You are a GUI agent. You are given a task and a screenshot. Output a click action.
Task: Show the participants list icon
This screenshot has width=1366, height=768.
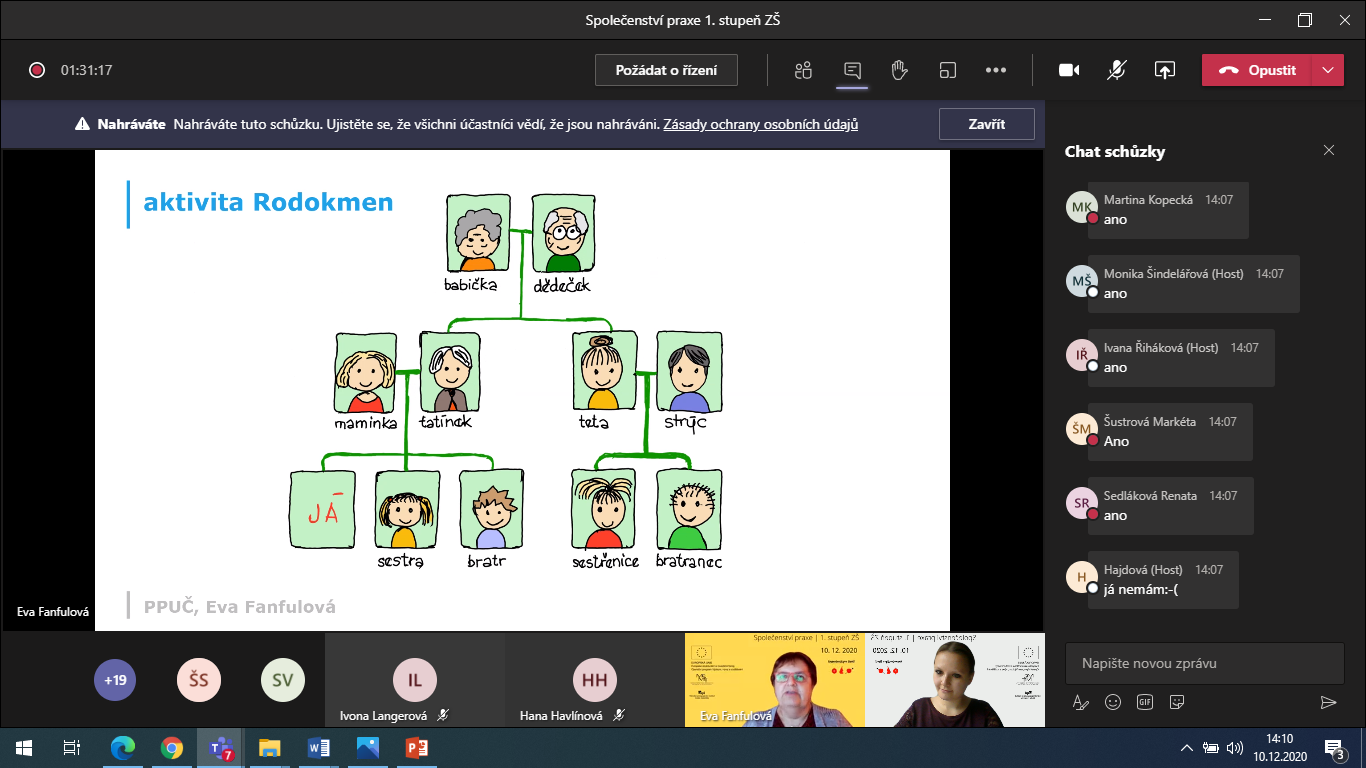pos(803,70)
